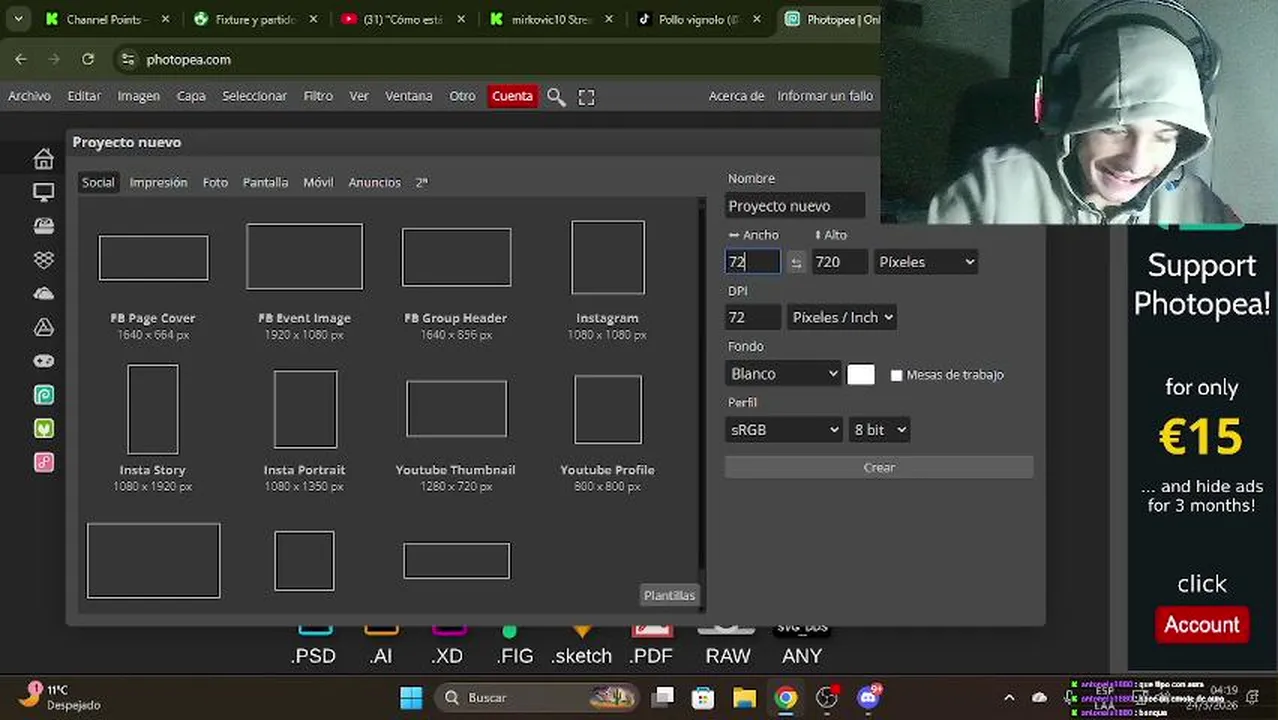Select the FB Page Cover template
This screenshot has height=720, width=1278.
point(153,285)
